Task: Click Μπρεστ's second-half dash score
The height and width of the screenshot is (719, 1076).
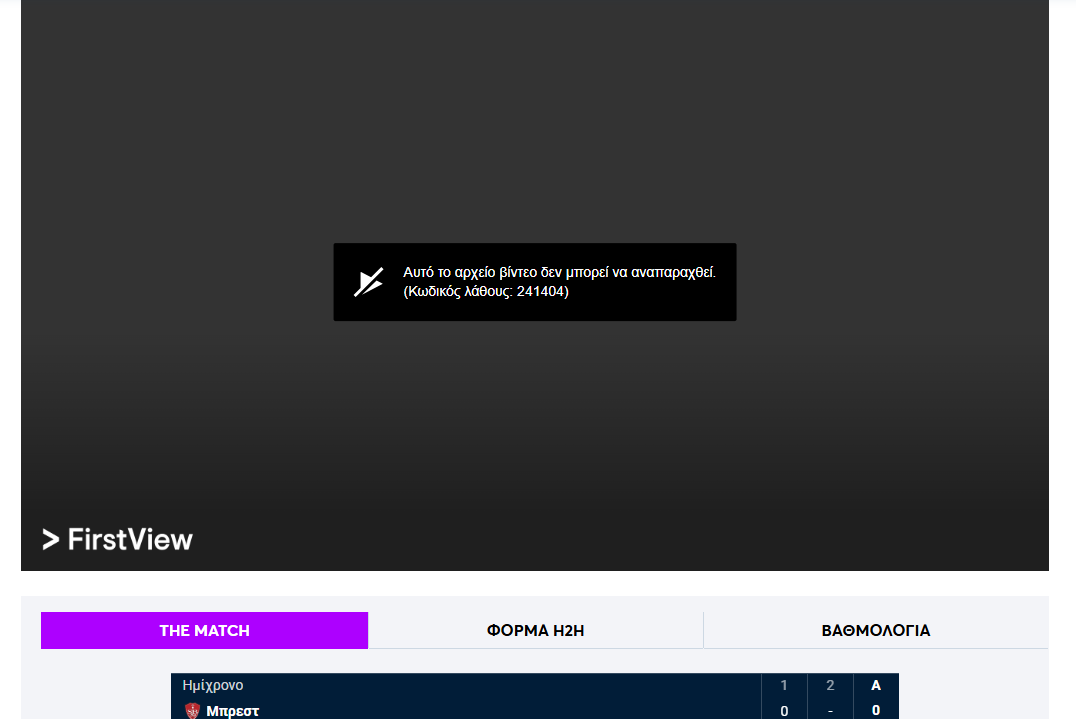Action: click(830, 711)
